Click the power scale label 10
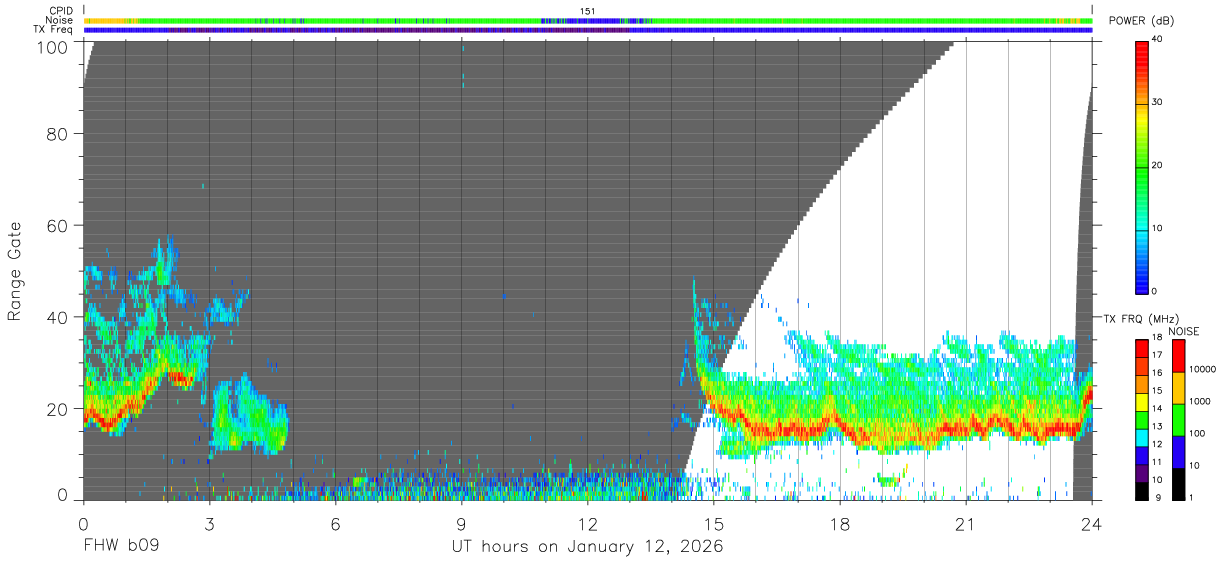Viewport: 1228px width, 567px height. pyautogui.click(x=1158, y=228)
